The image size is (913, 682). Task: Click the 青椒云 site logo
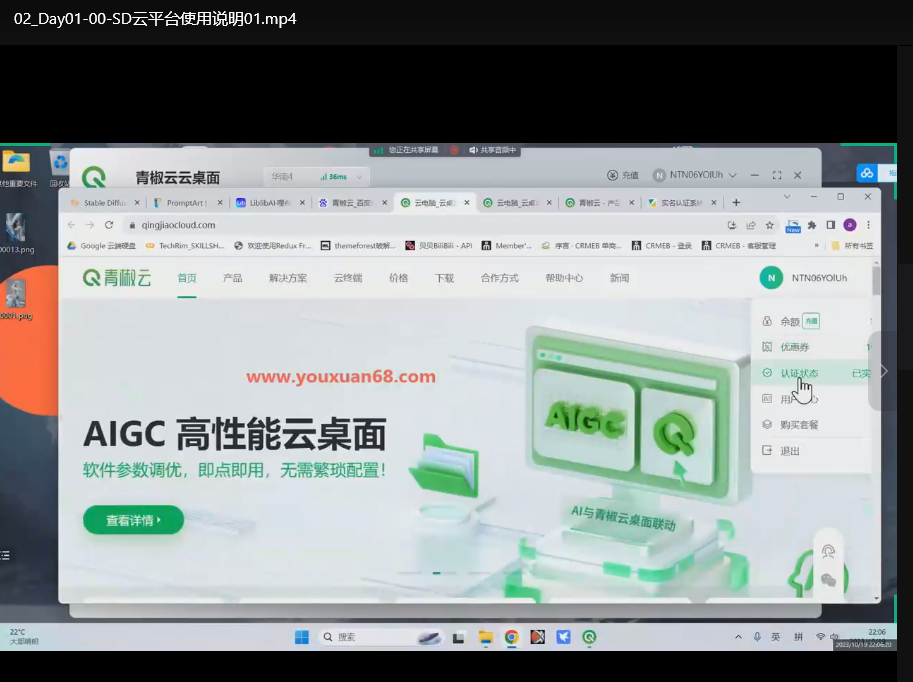117,278
